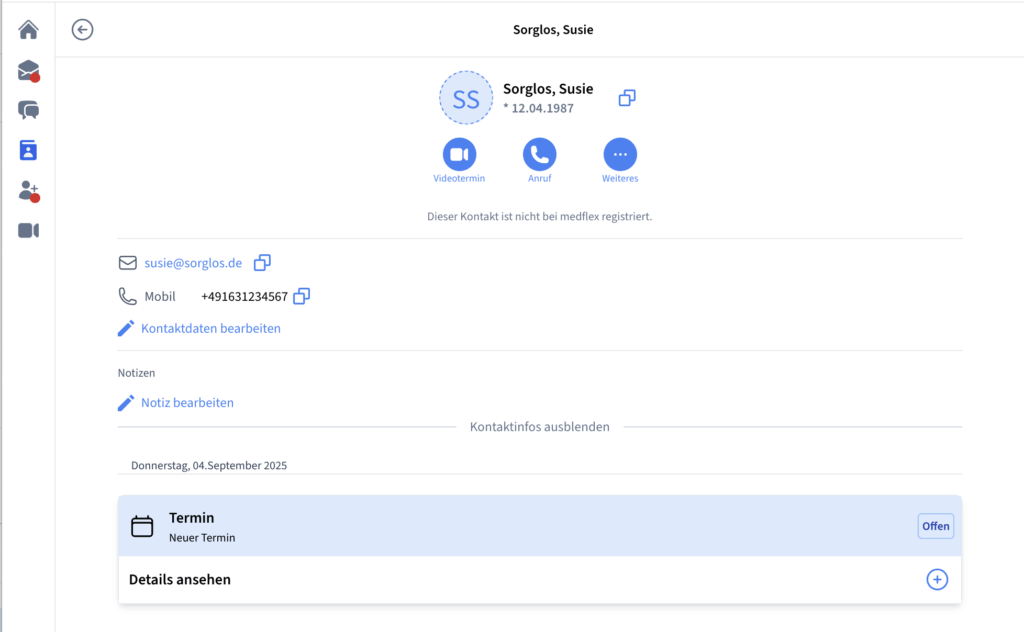This screenshot has width=1024, height=632.
Task: Click Notiz bearbeiten
Action: click(187, 403)
